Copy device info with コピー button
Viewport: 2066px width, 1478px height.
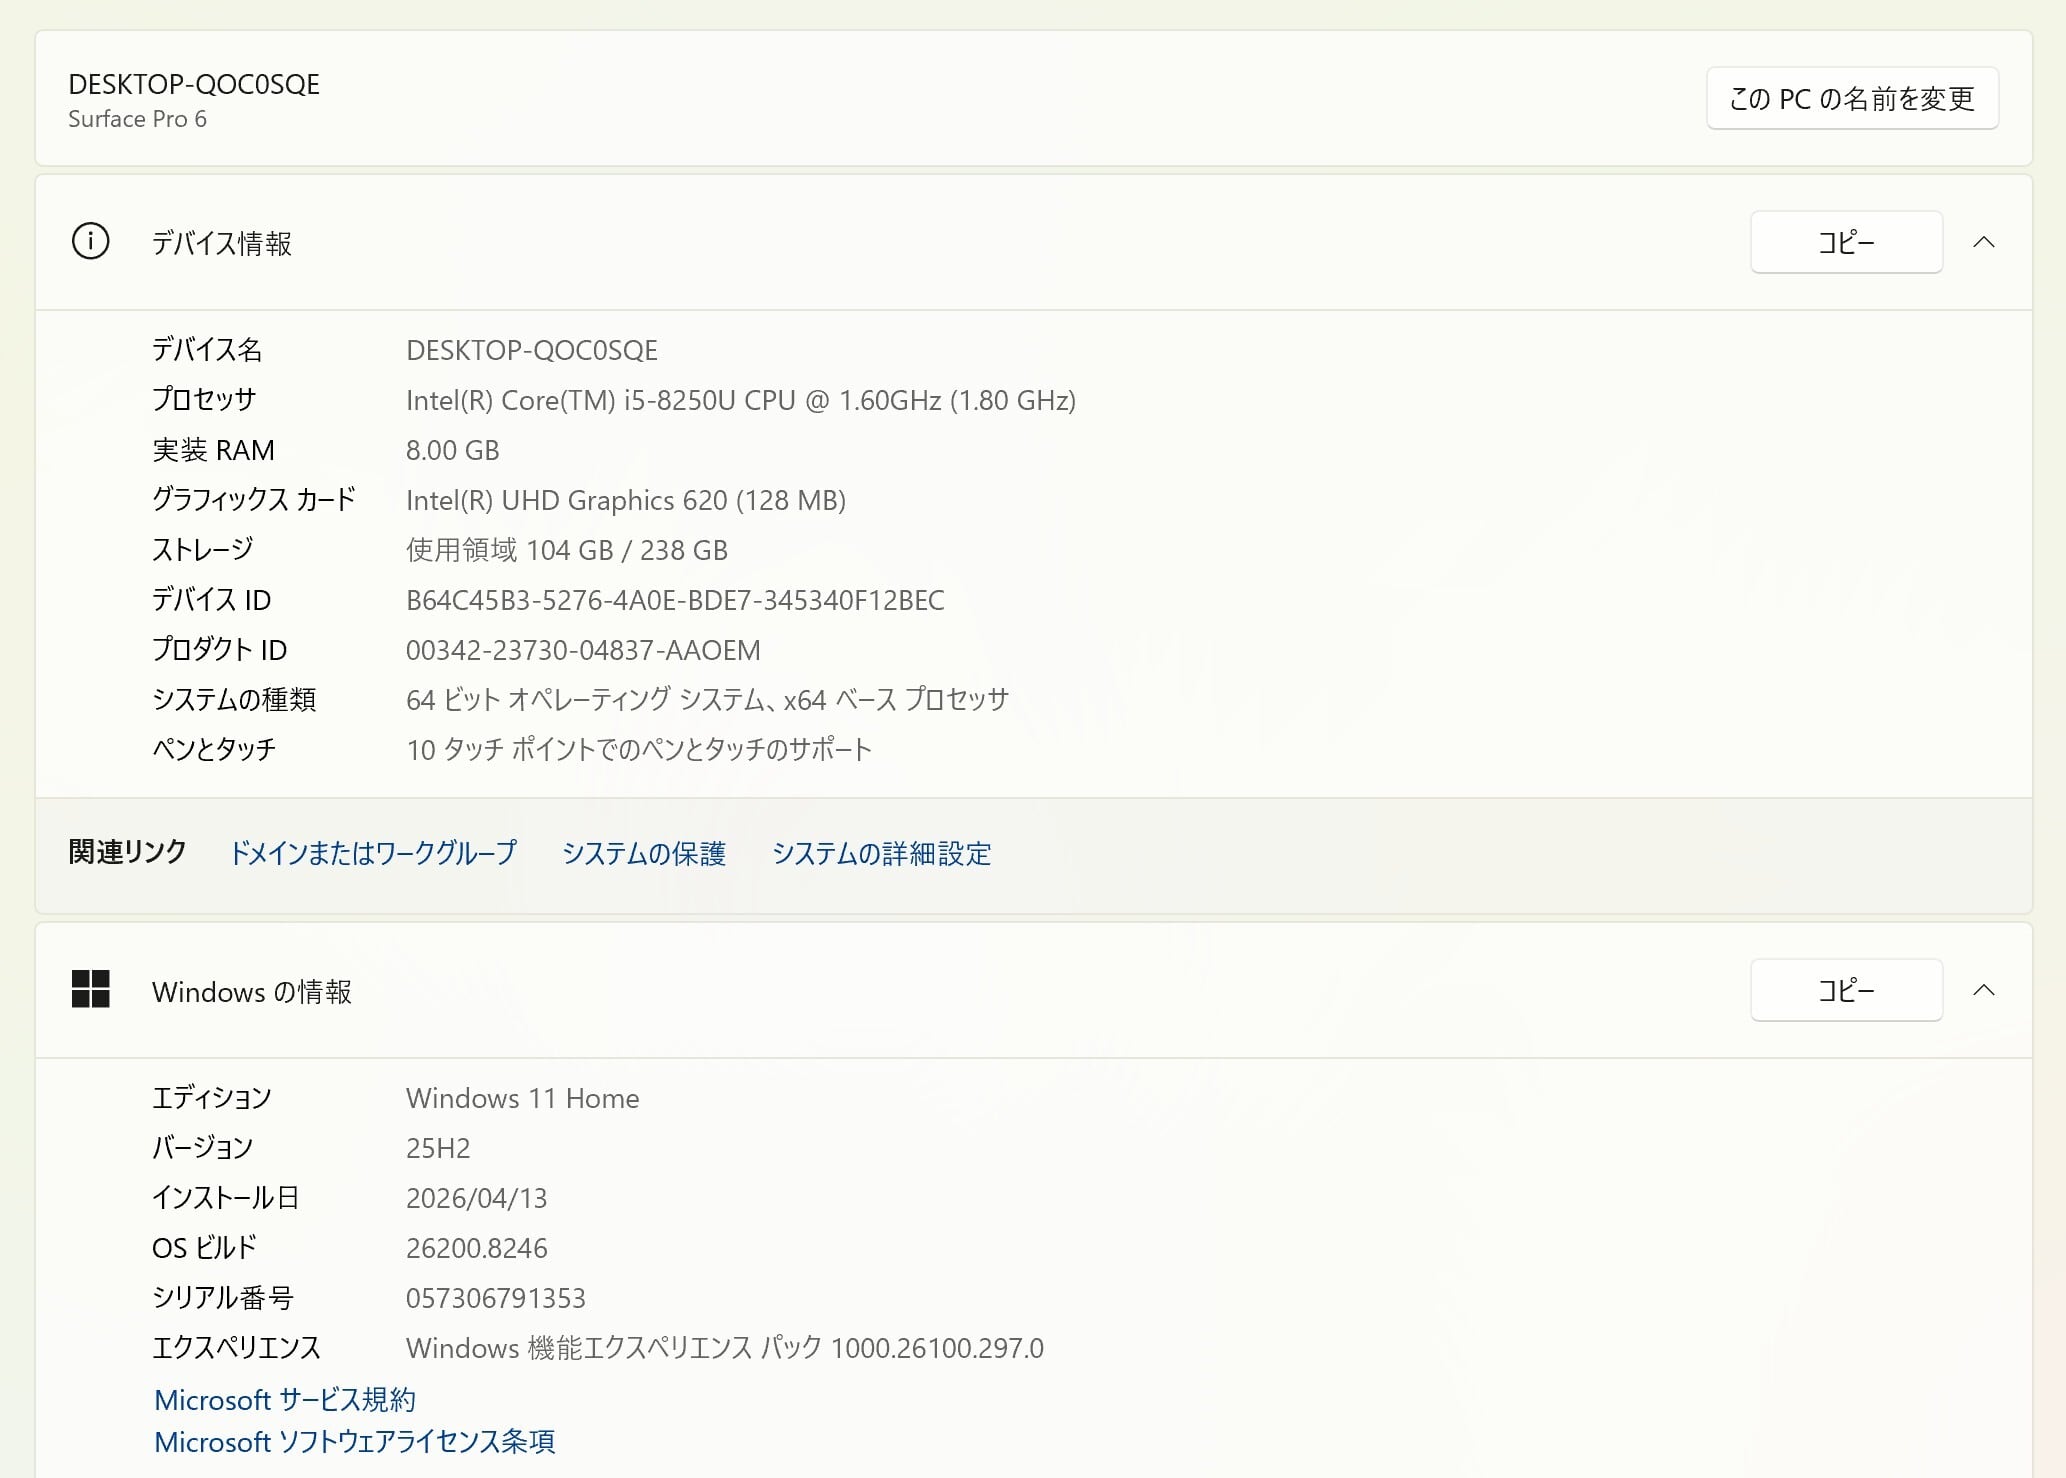point(1846,242)
